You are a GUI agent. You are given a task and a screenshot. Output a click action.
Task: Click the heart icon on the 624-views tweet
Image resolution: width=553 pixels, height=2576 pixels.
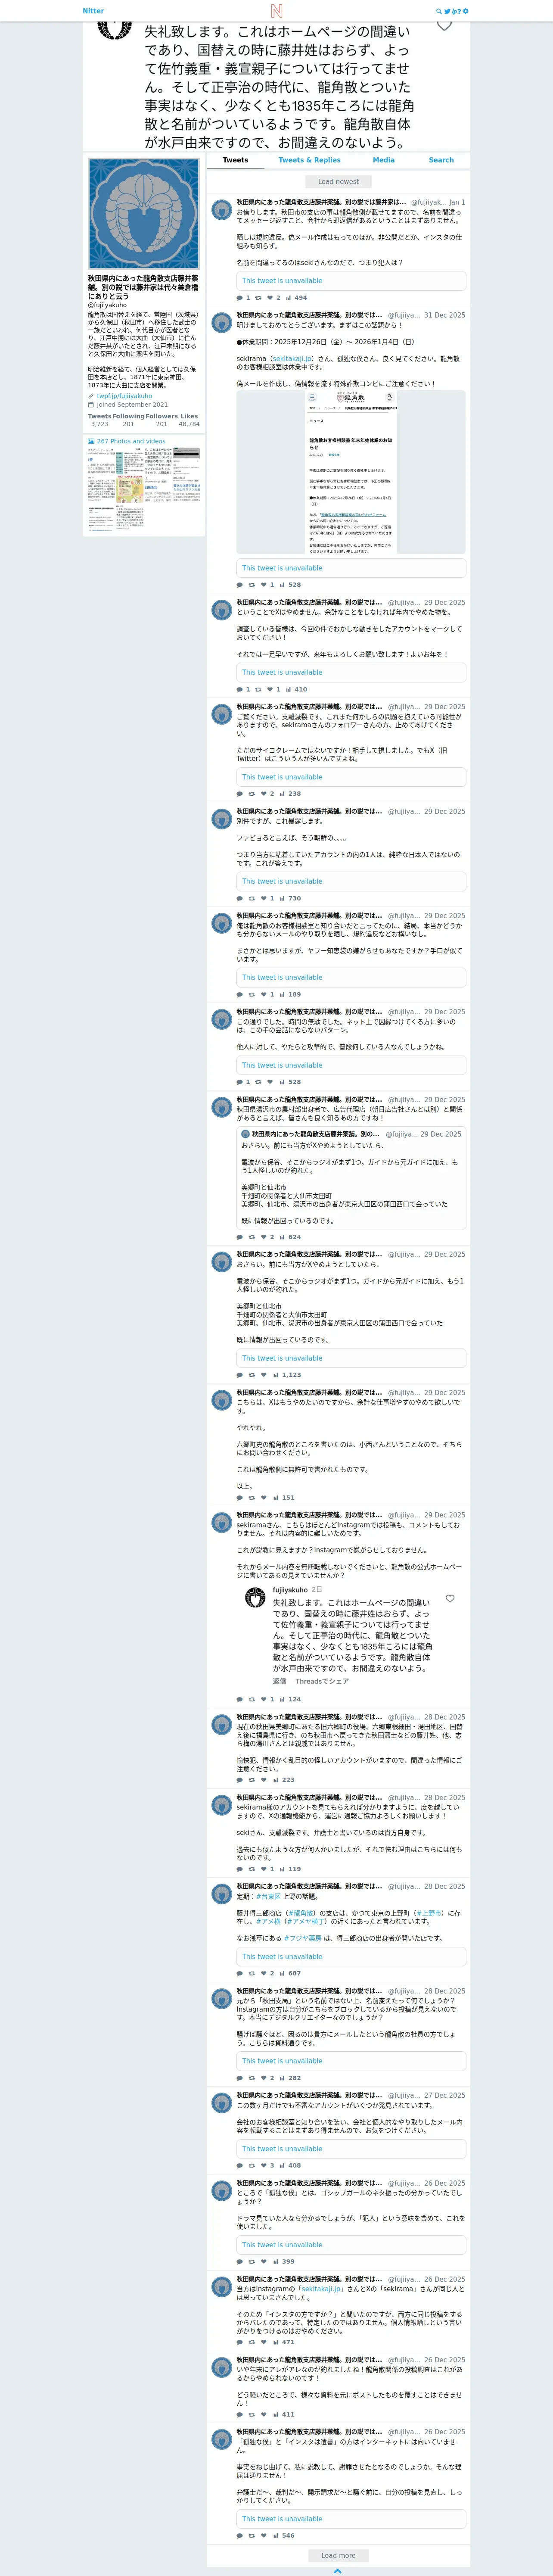point(263,1237)
